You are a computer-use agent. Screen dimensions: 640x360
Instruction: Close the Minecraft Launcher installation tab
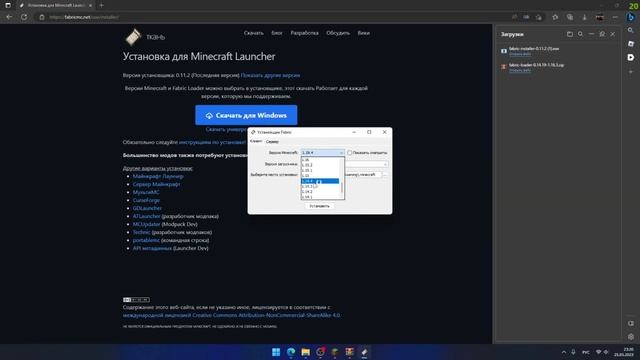click(90, 5)
